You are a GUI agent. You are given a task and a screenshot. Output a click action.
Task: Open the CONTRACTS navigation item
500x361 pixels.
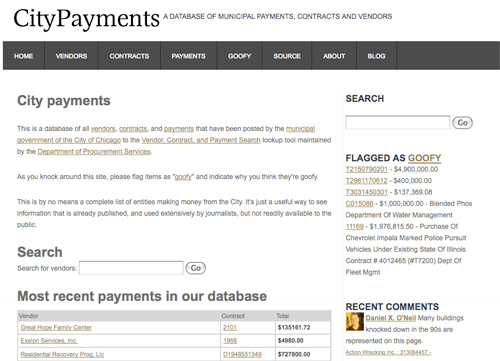click(129, 56)
